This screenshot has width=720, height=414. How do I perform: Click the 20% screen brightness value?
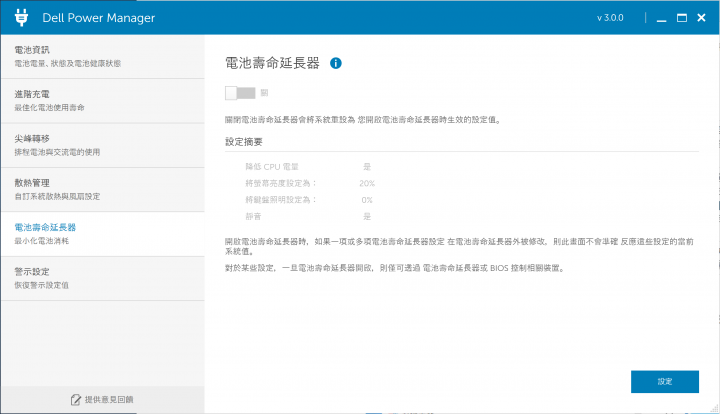pos(367,183)
